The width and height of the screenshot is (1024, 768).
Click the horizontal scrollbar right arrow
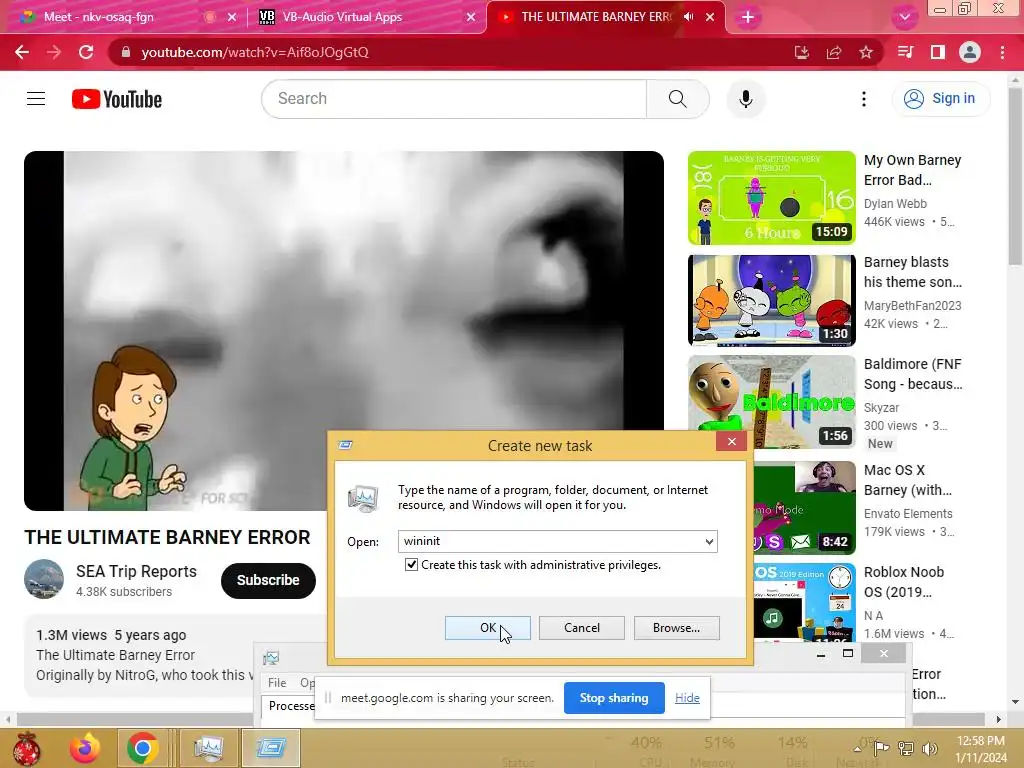click(999, 719)
